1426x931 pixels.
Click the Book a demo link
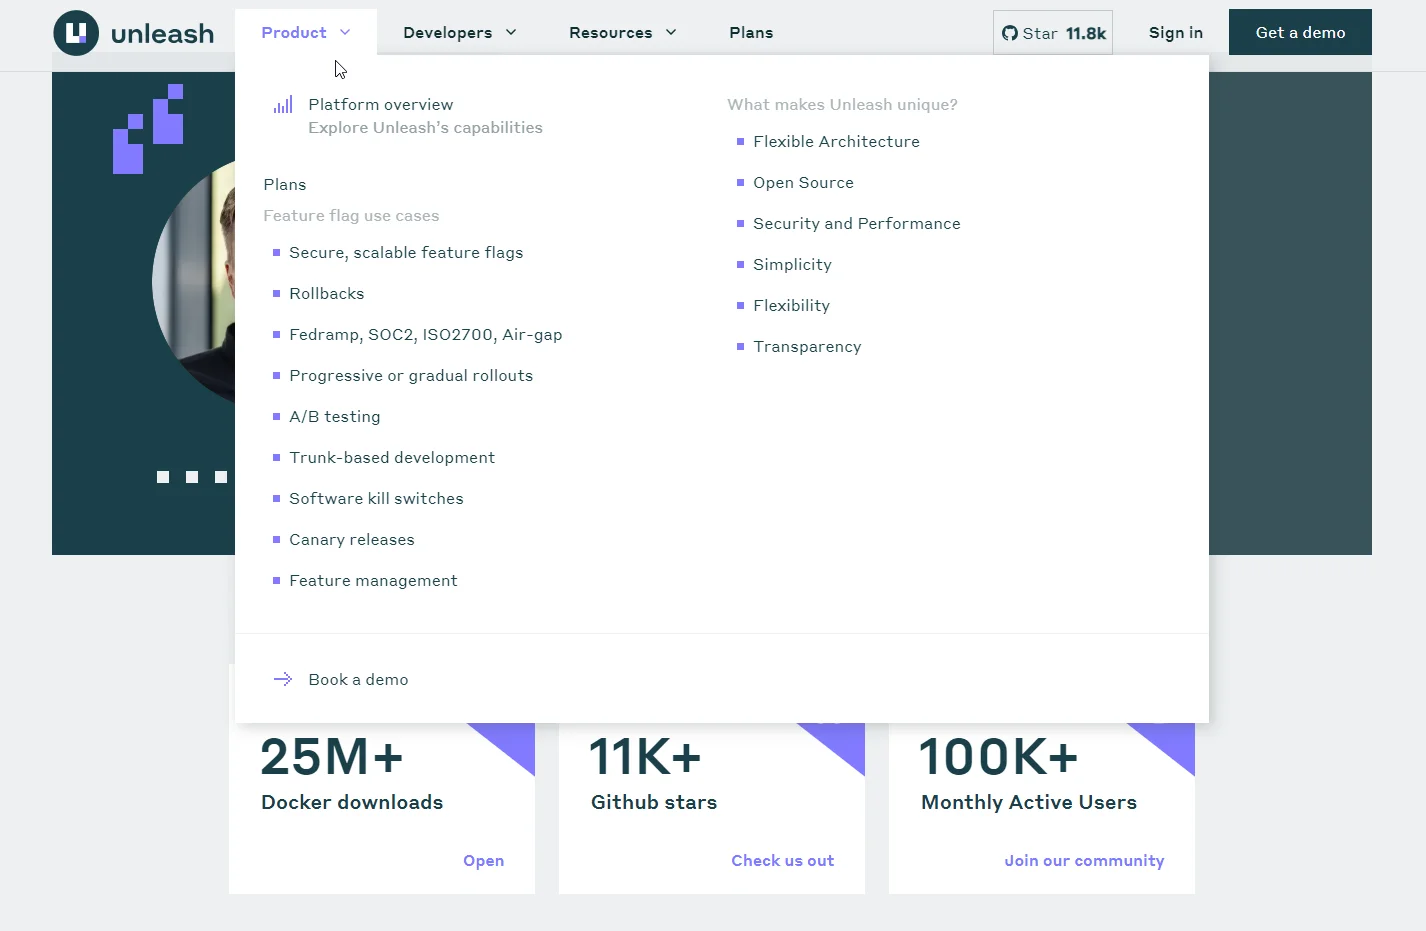(x=358, y=679)
